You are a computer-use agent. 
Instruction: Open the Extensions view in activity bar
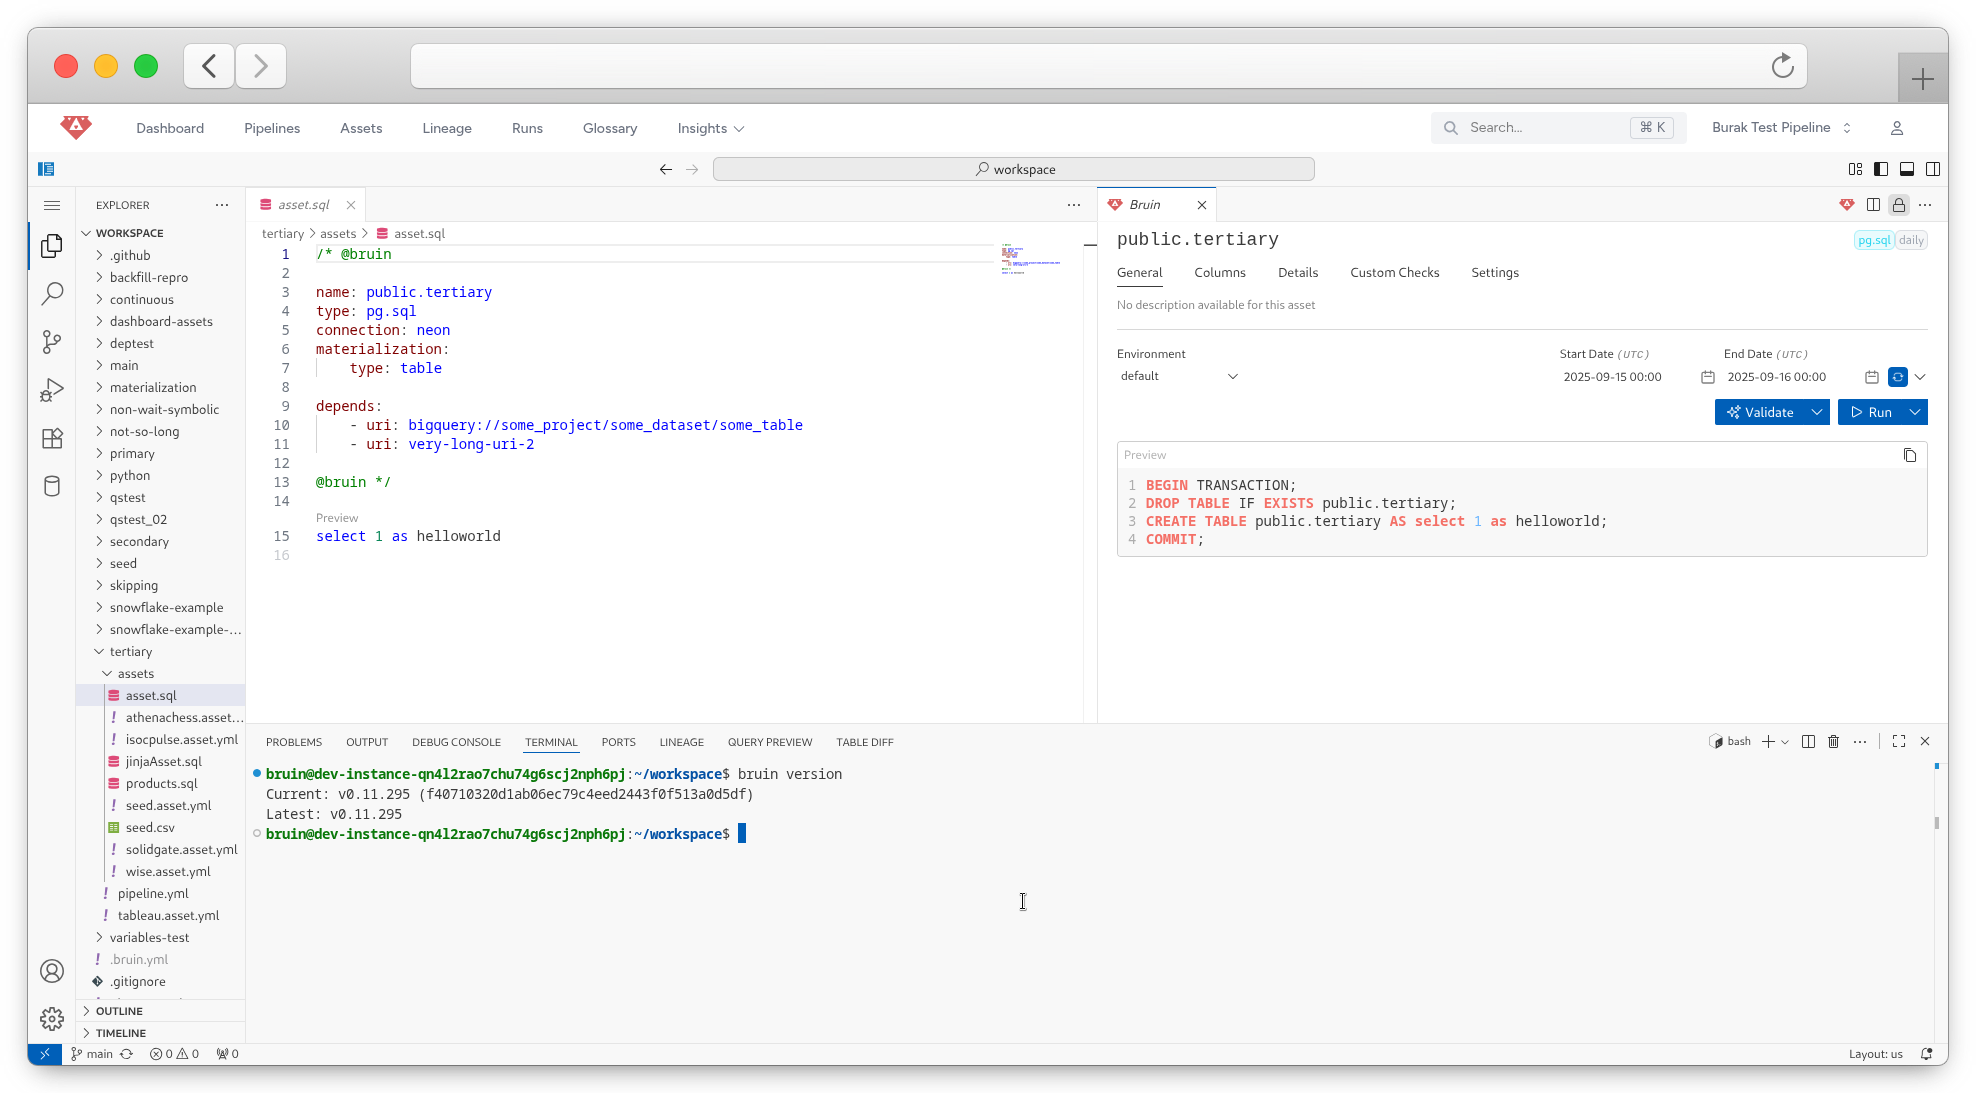[52, 438]
